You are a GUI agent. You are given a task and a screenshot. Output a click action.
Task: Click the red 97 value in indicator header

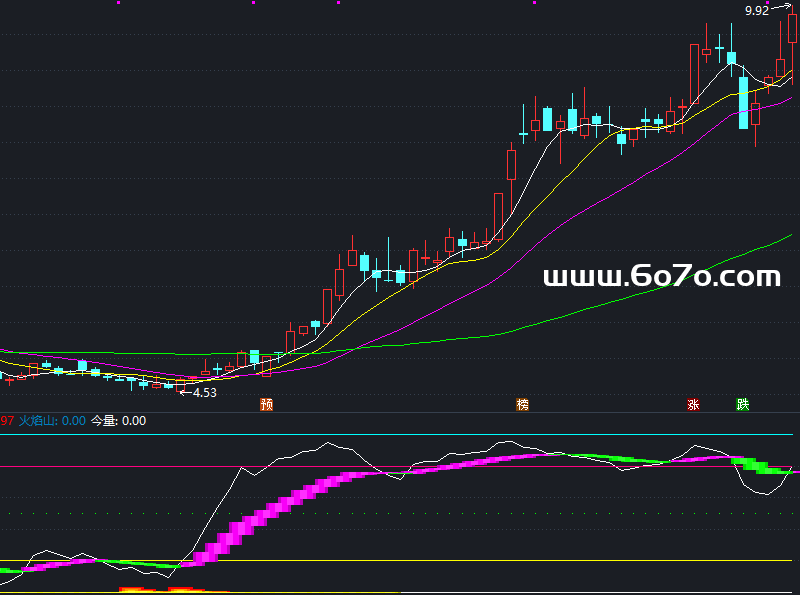click(x=6, y=421)
